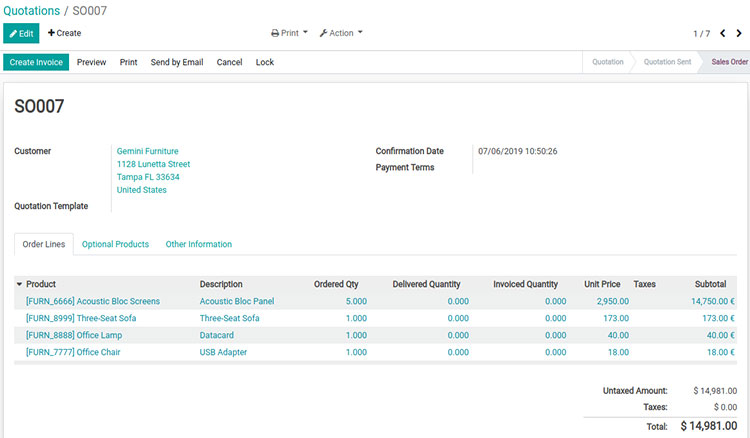The image size is (750, 438).
Task: Click the Office Chair product row
Action: pyautogui.click(x=73, y=352)
